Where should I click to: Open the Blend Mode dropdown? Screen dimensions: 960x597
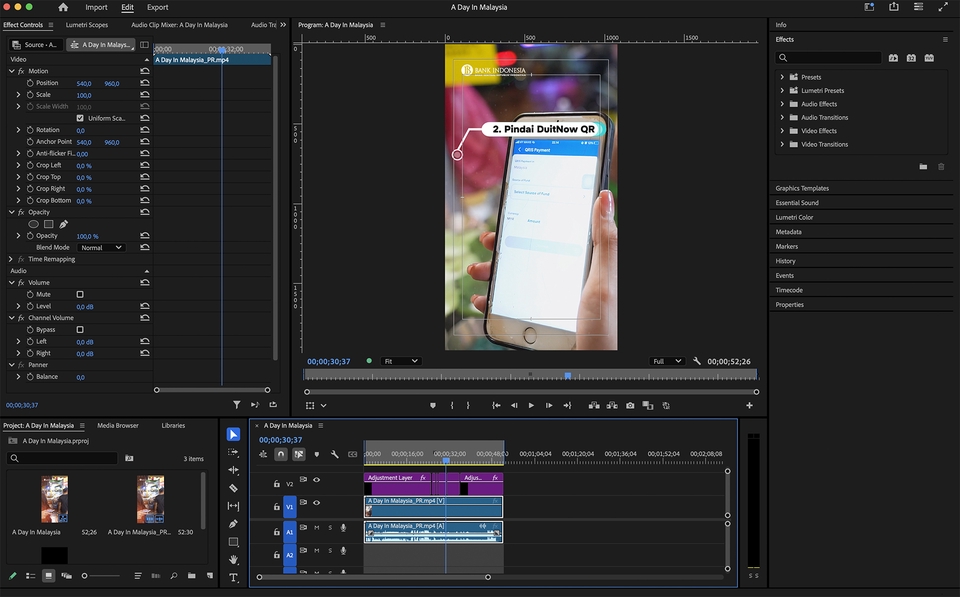101,247
